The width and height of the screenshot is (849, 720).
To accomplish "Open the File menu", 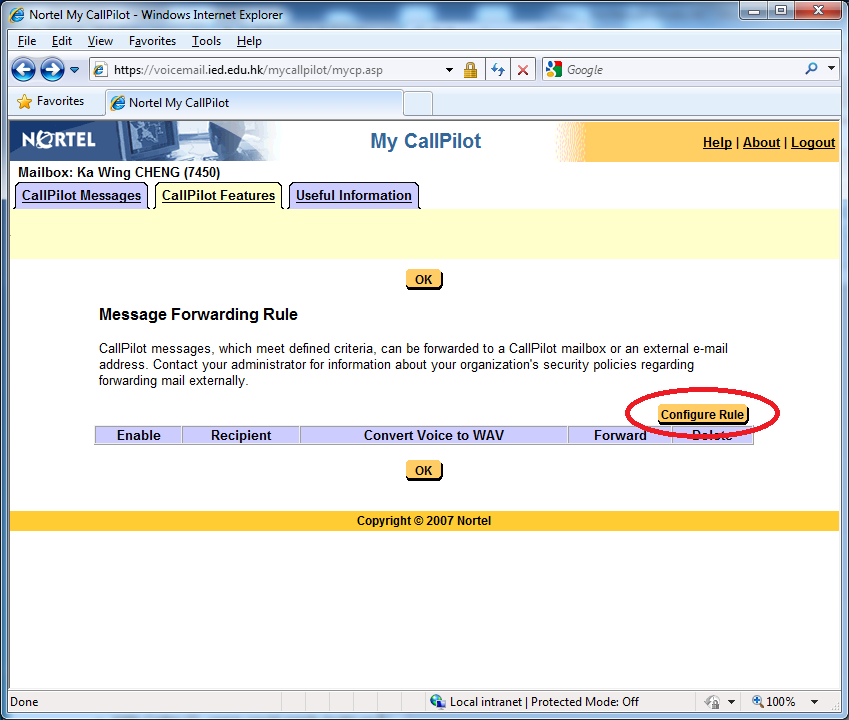I will click(27, 41).
